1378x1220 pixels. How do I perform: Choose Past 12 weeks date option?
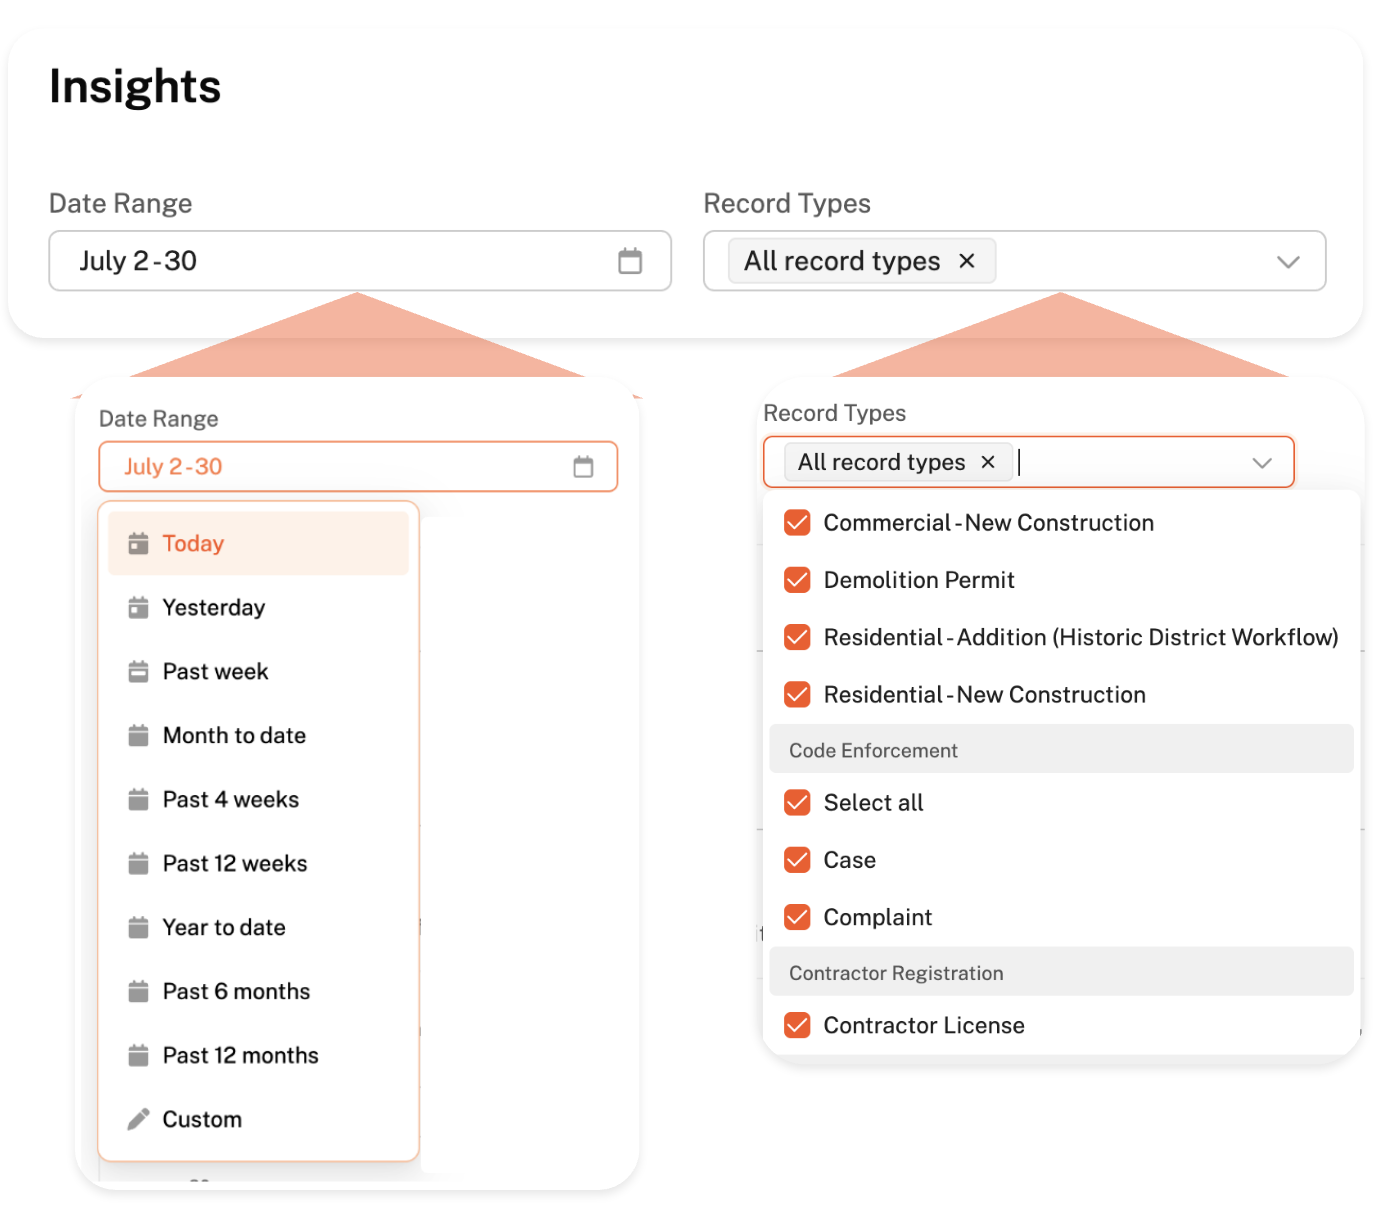click(x=235, y=864)
